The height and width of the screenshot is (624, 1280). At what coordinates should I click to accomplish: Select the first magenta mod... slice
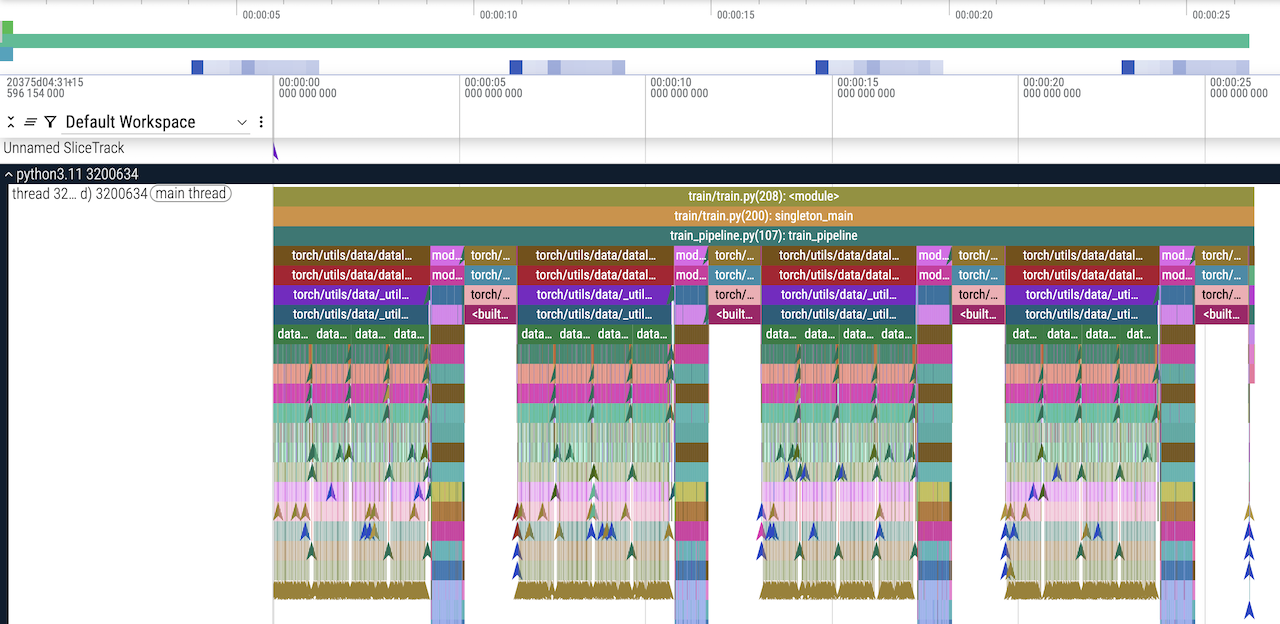coord(447,255)
